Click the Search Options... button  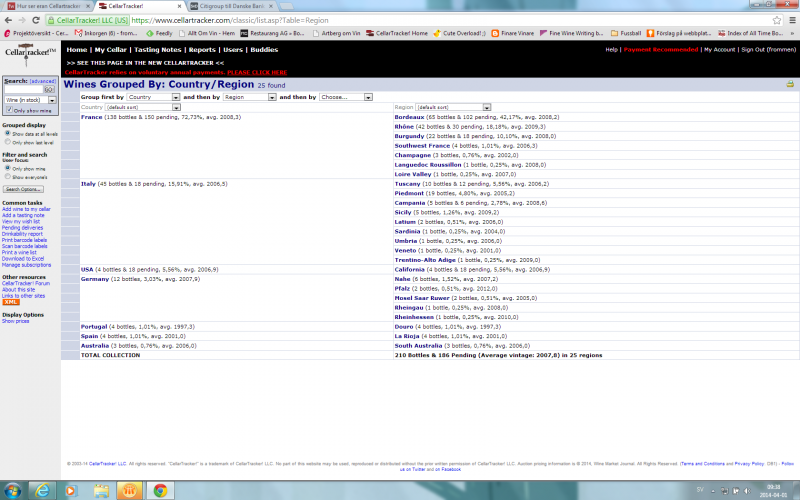pyautogui.click(x=23, y=189)
